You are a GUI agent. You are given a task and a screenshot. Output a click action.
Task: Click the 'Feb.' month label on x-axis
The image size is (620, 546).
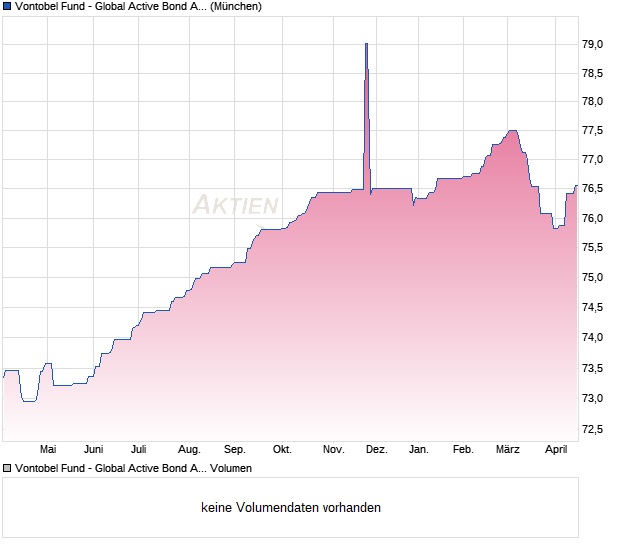point(463,449)
